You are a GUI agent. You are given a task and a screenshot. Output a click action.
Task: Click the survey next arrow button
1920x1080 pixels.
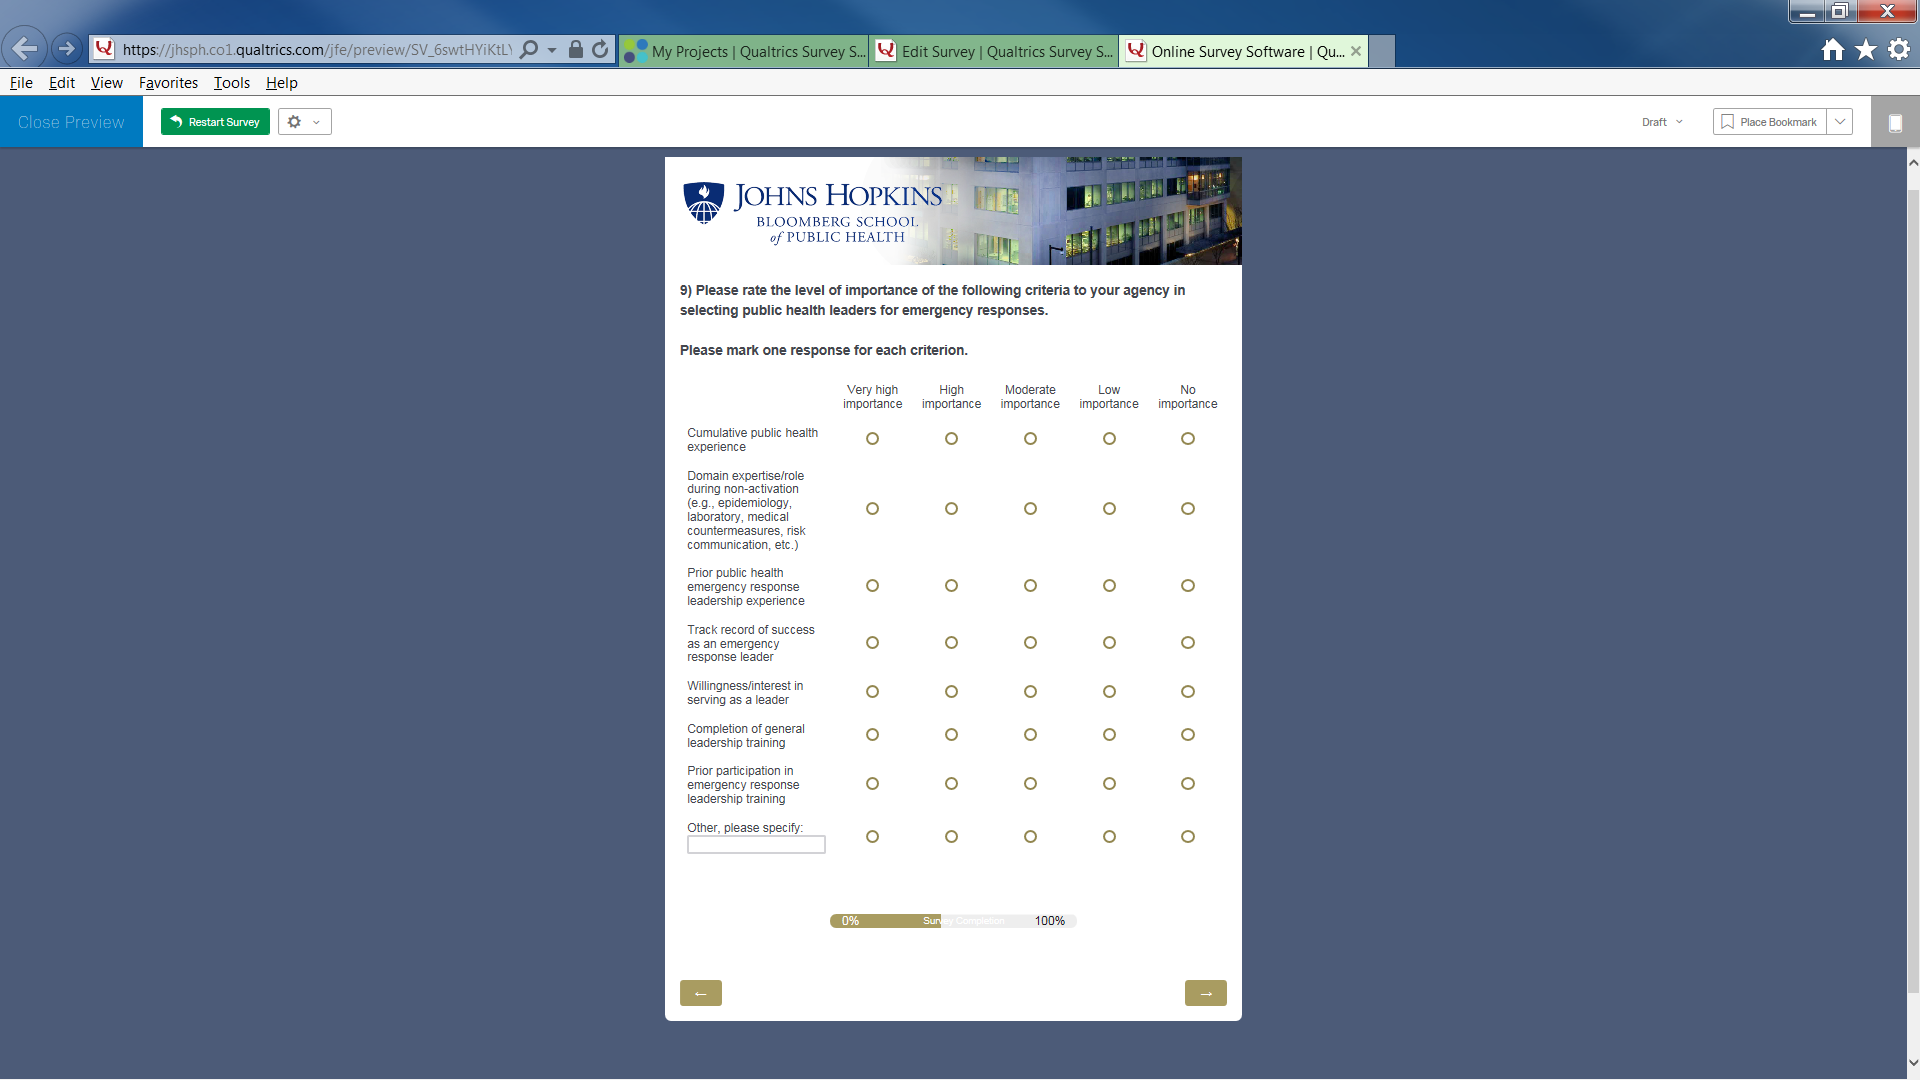(1205, 993)
